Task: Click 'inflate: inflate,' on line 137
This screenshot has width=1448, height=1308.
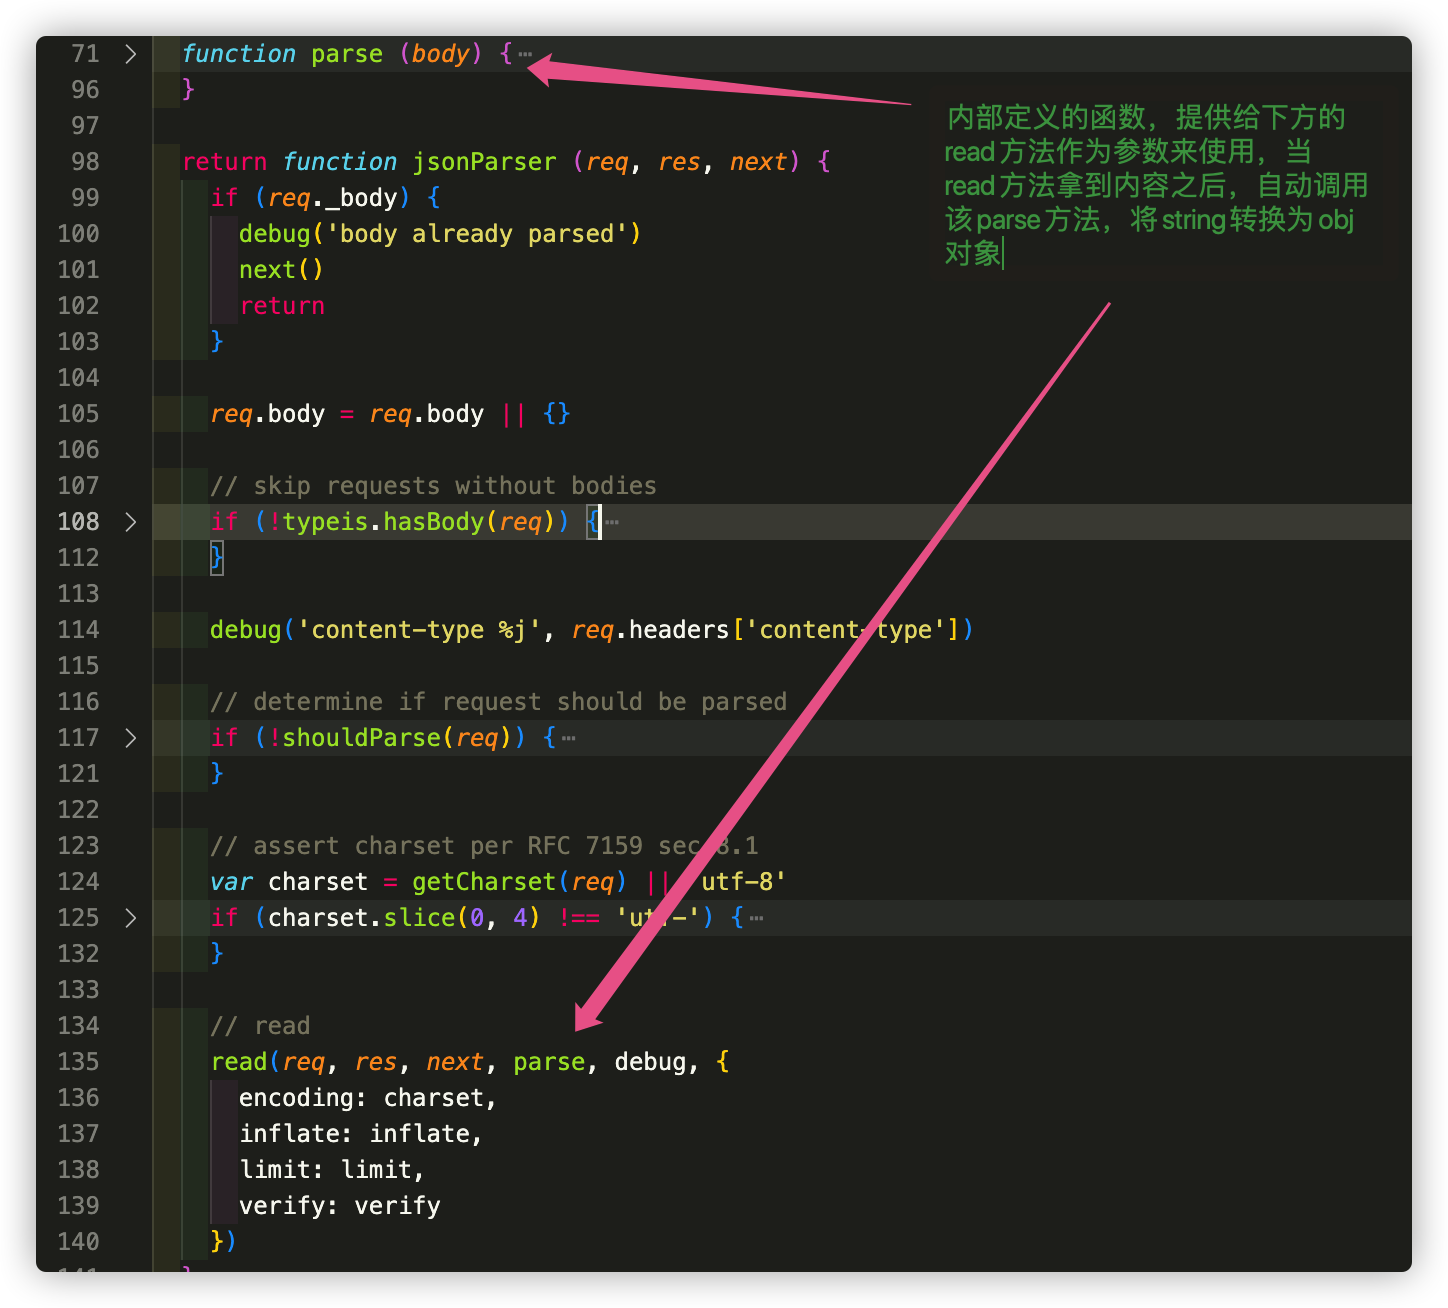Action: pyautogui.click(x=361, y=1134)
